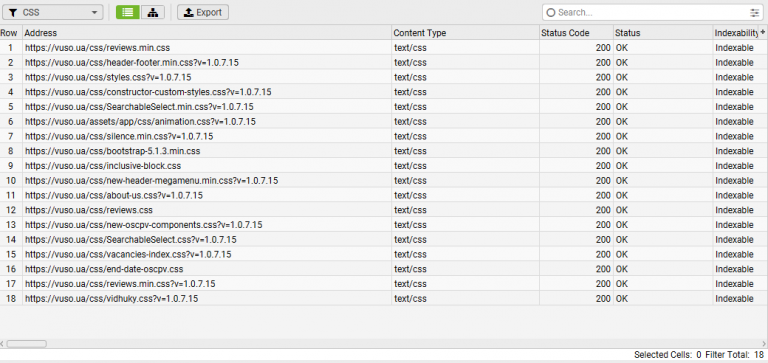Viewport: 768px width, 363px height.
Task: Click status code 200 in row 5
Action: point(576,107)
